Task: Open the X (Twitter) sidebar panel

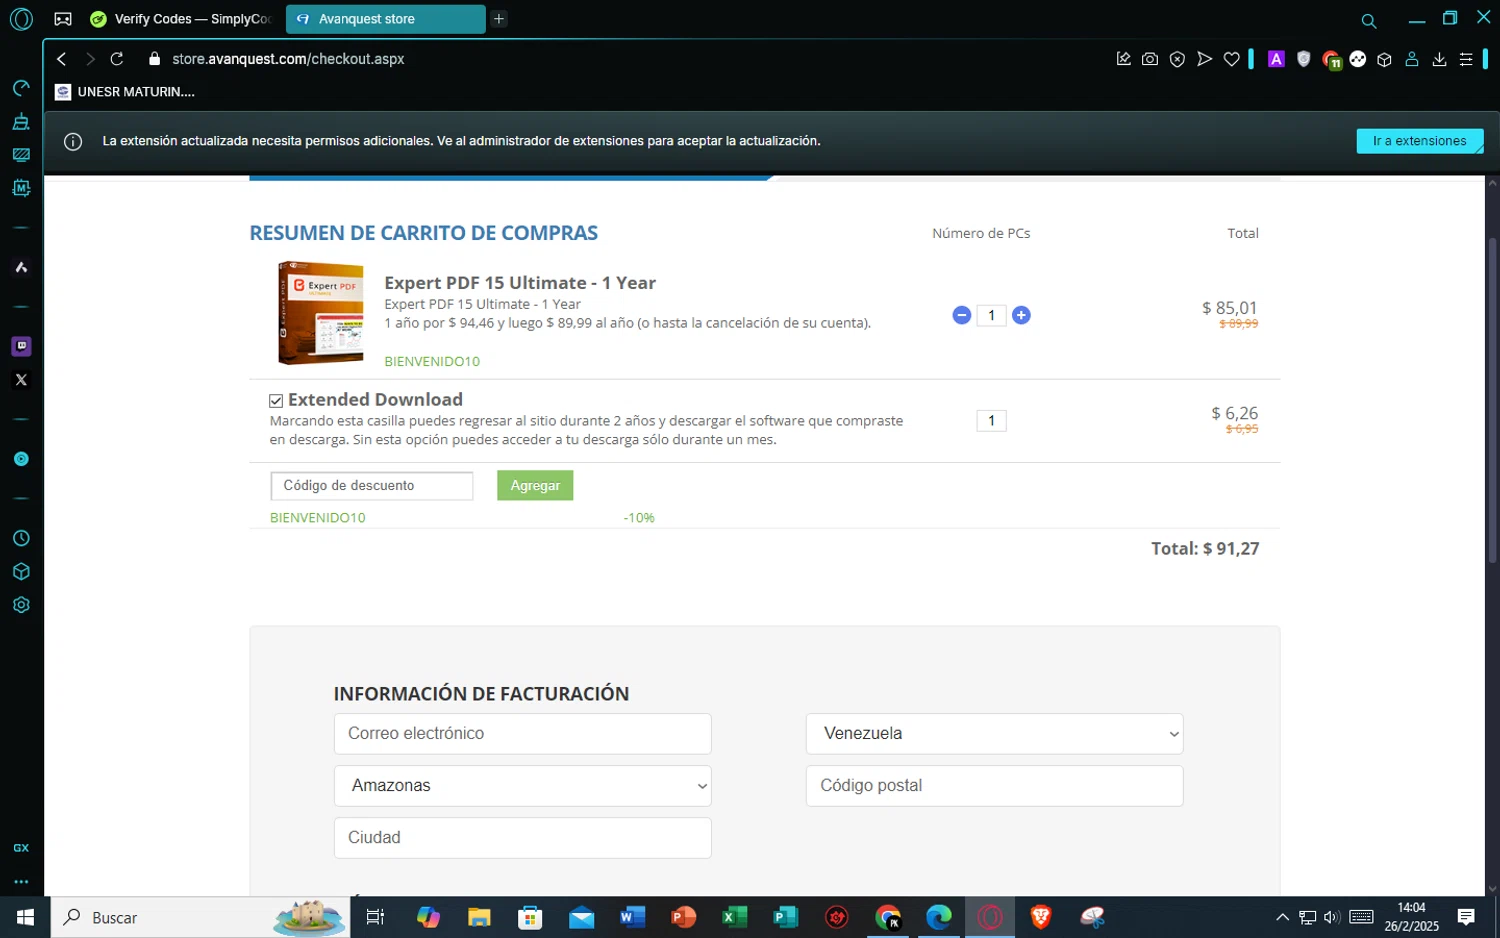Action: click(x=21, y=380)
